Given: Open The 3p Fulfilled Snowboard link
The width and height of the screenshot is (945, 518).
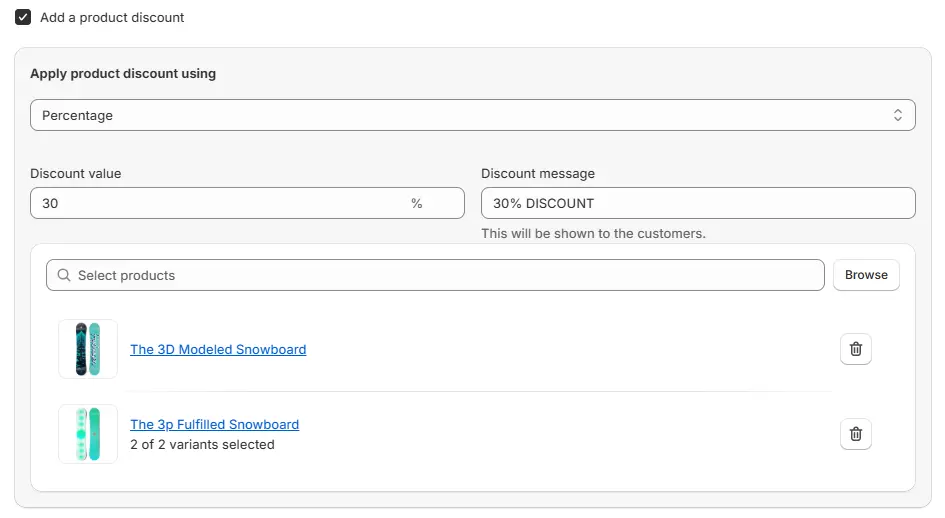Looking at the screenshot, I should pyautogui.click(x=214, y=424).
